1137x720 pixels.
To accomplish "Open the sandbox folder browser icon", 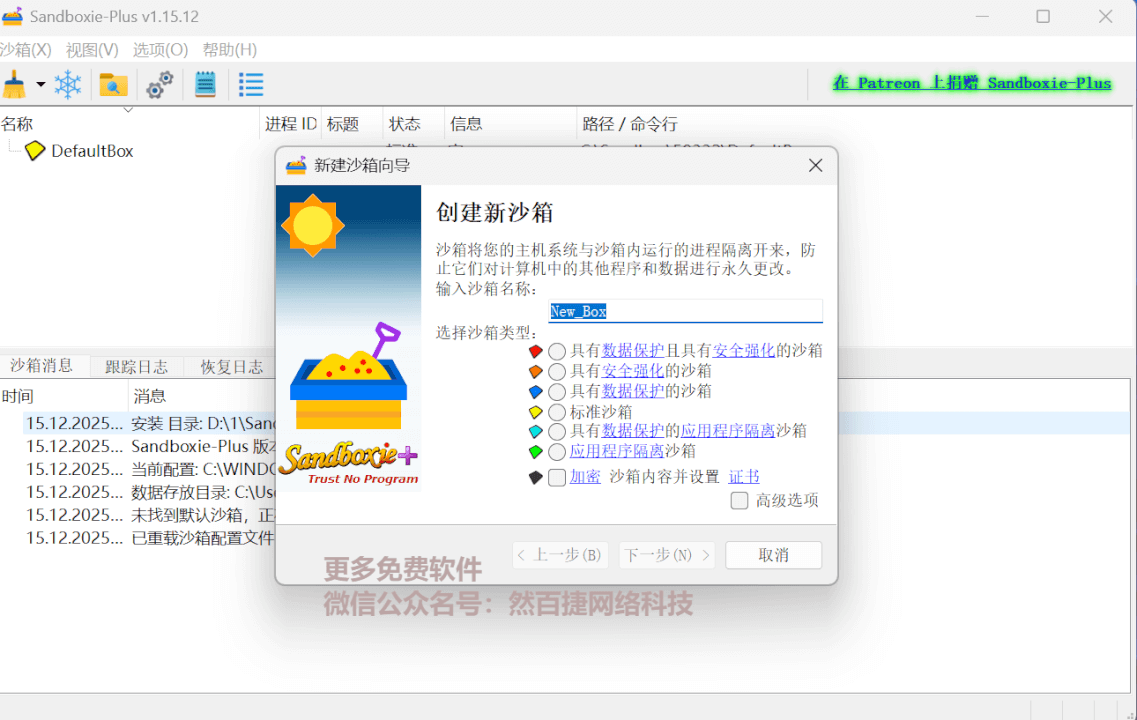I will (112, 85).
